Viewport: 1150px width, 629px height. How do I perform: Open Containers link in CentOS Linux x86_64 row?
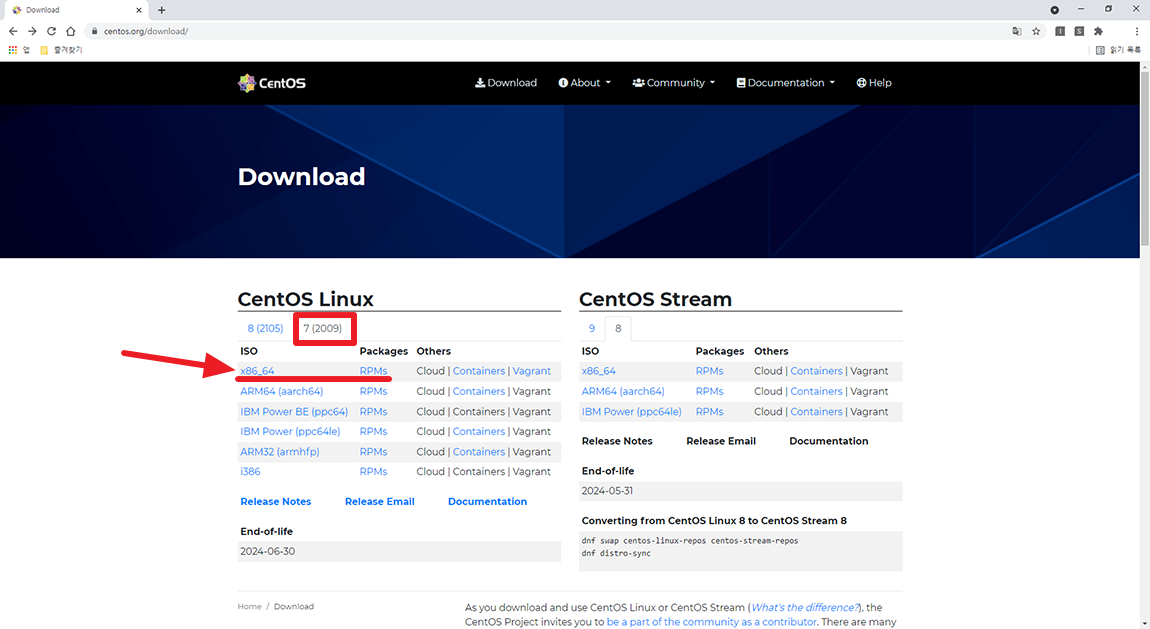(479, 371)
